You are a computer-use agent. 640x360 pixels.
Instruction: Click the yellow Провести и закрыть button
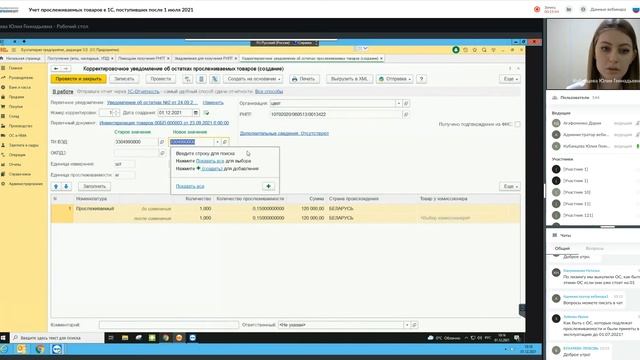(79, 79)
